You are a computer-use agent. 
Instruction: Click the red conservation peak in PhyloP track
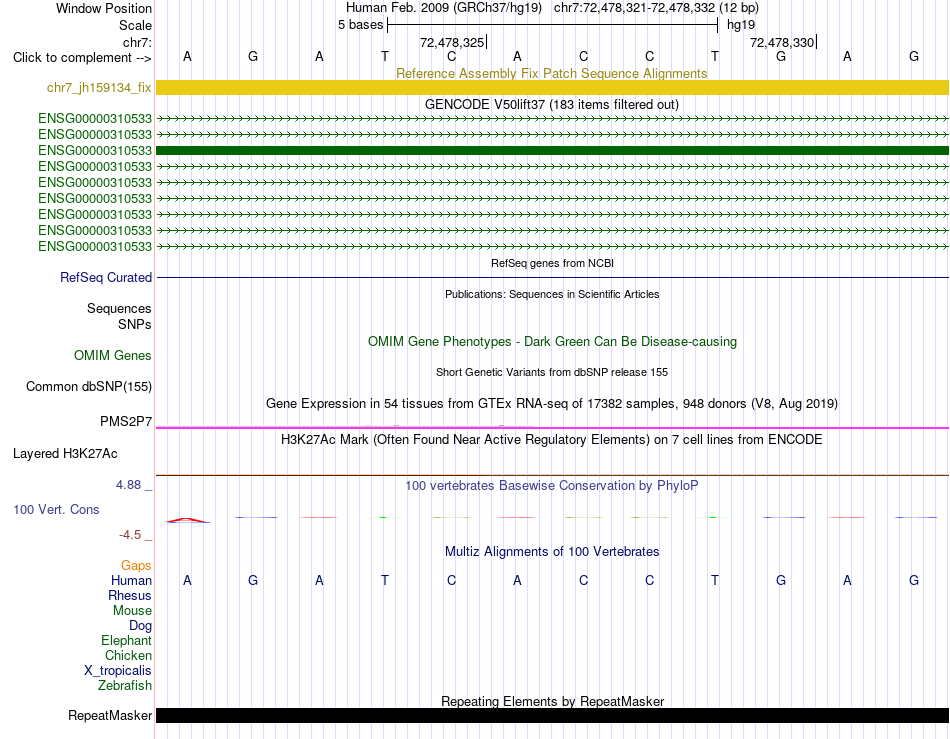click(x=188, y=520)
